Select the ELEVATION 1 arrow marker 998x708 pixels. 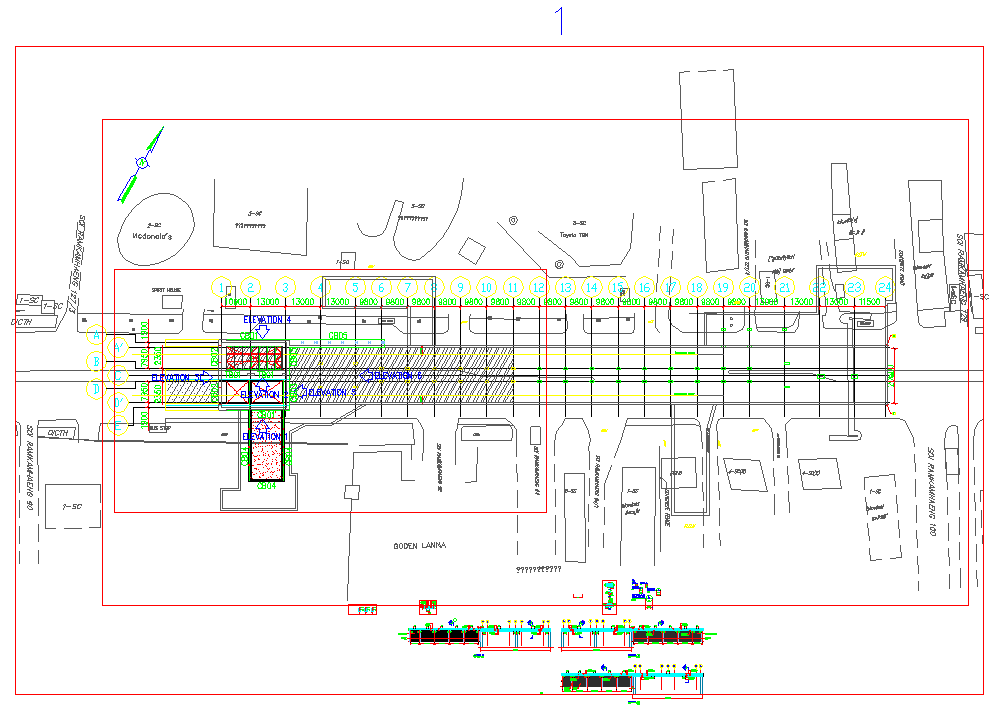tap(263, 423)
